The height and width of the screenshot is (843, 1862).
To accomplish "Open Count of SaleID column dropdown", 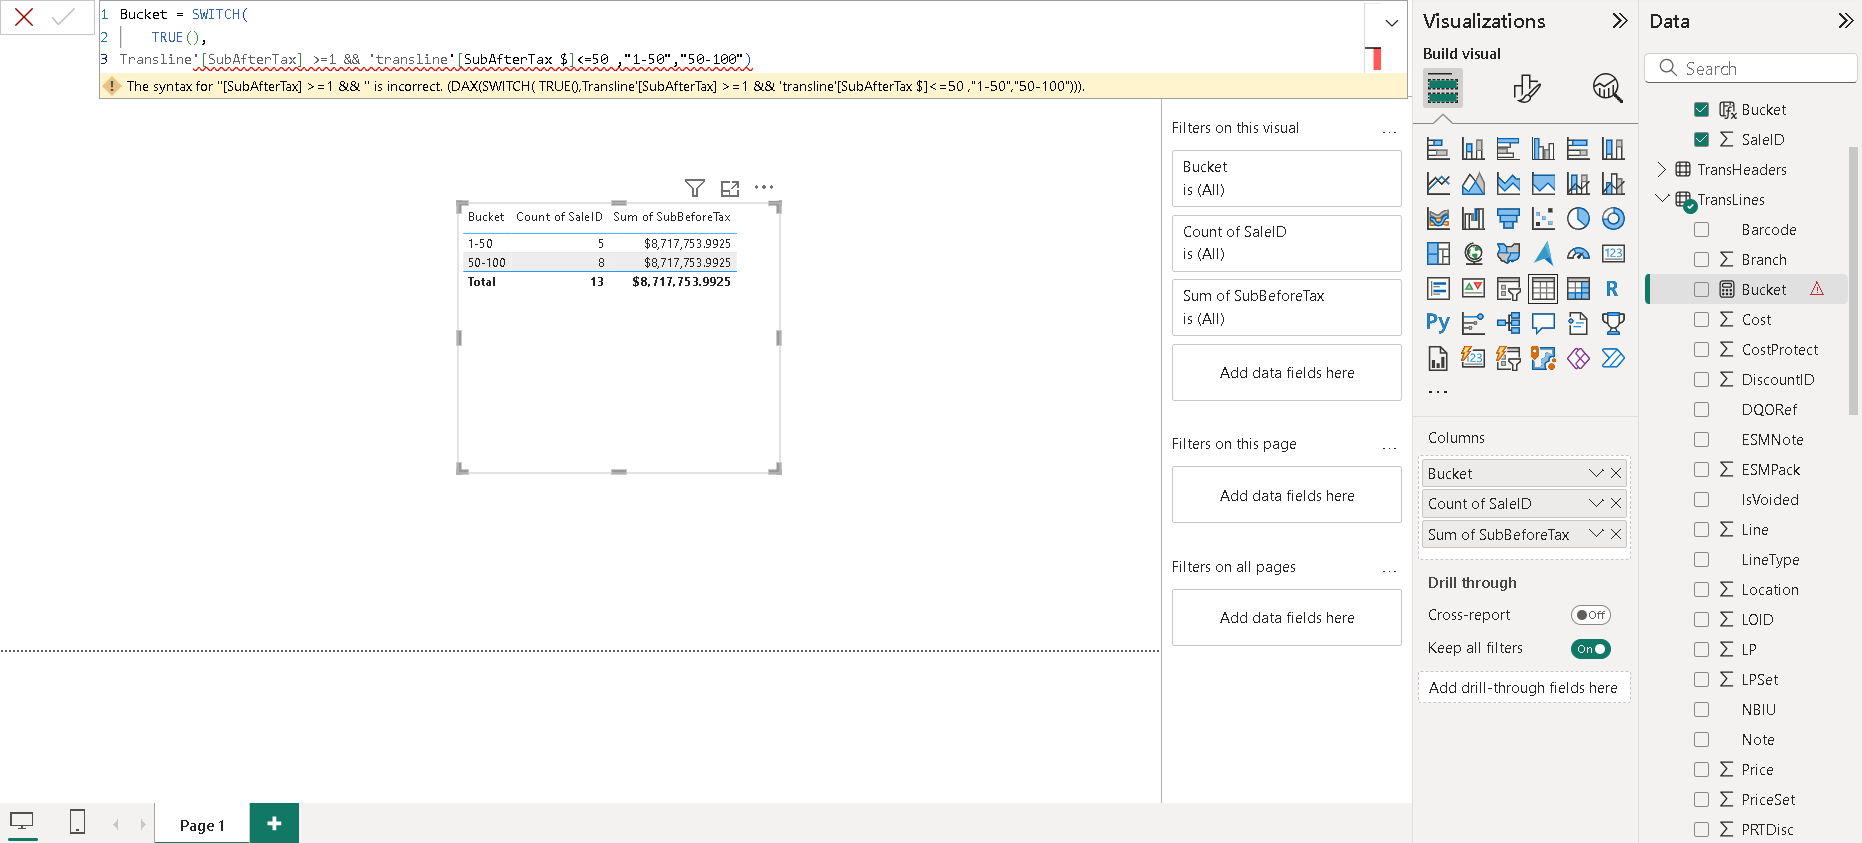I will [x=1596, y=503].
